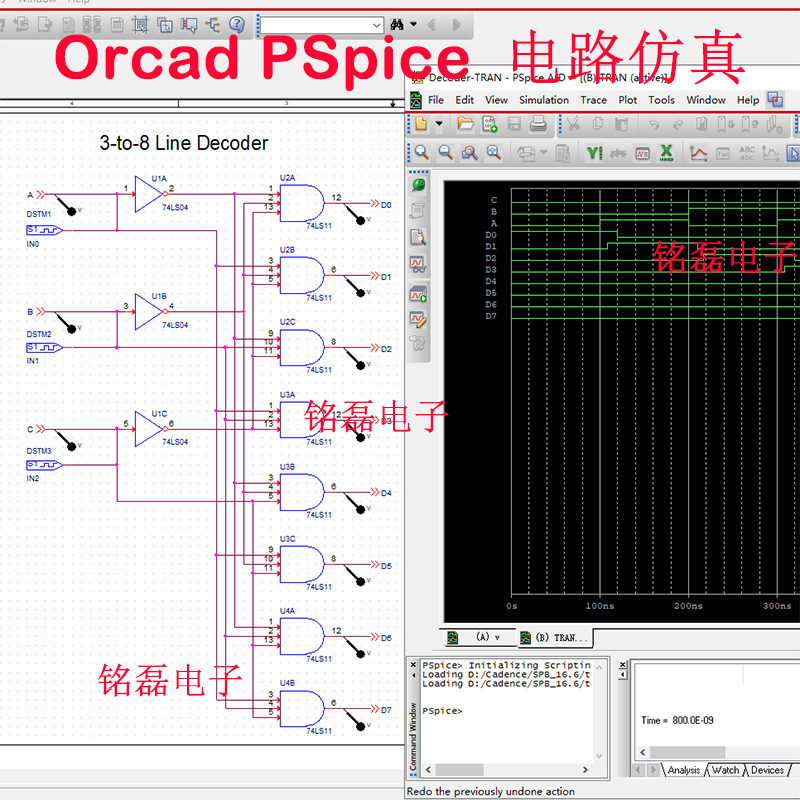Select the U1A 74LS04 inverter
The width and height of the screenshot is (800, 800).
click(149, 194)
